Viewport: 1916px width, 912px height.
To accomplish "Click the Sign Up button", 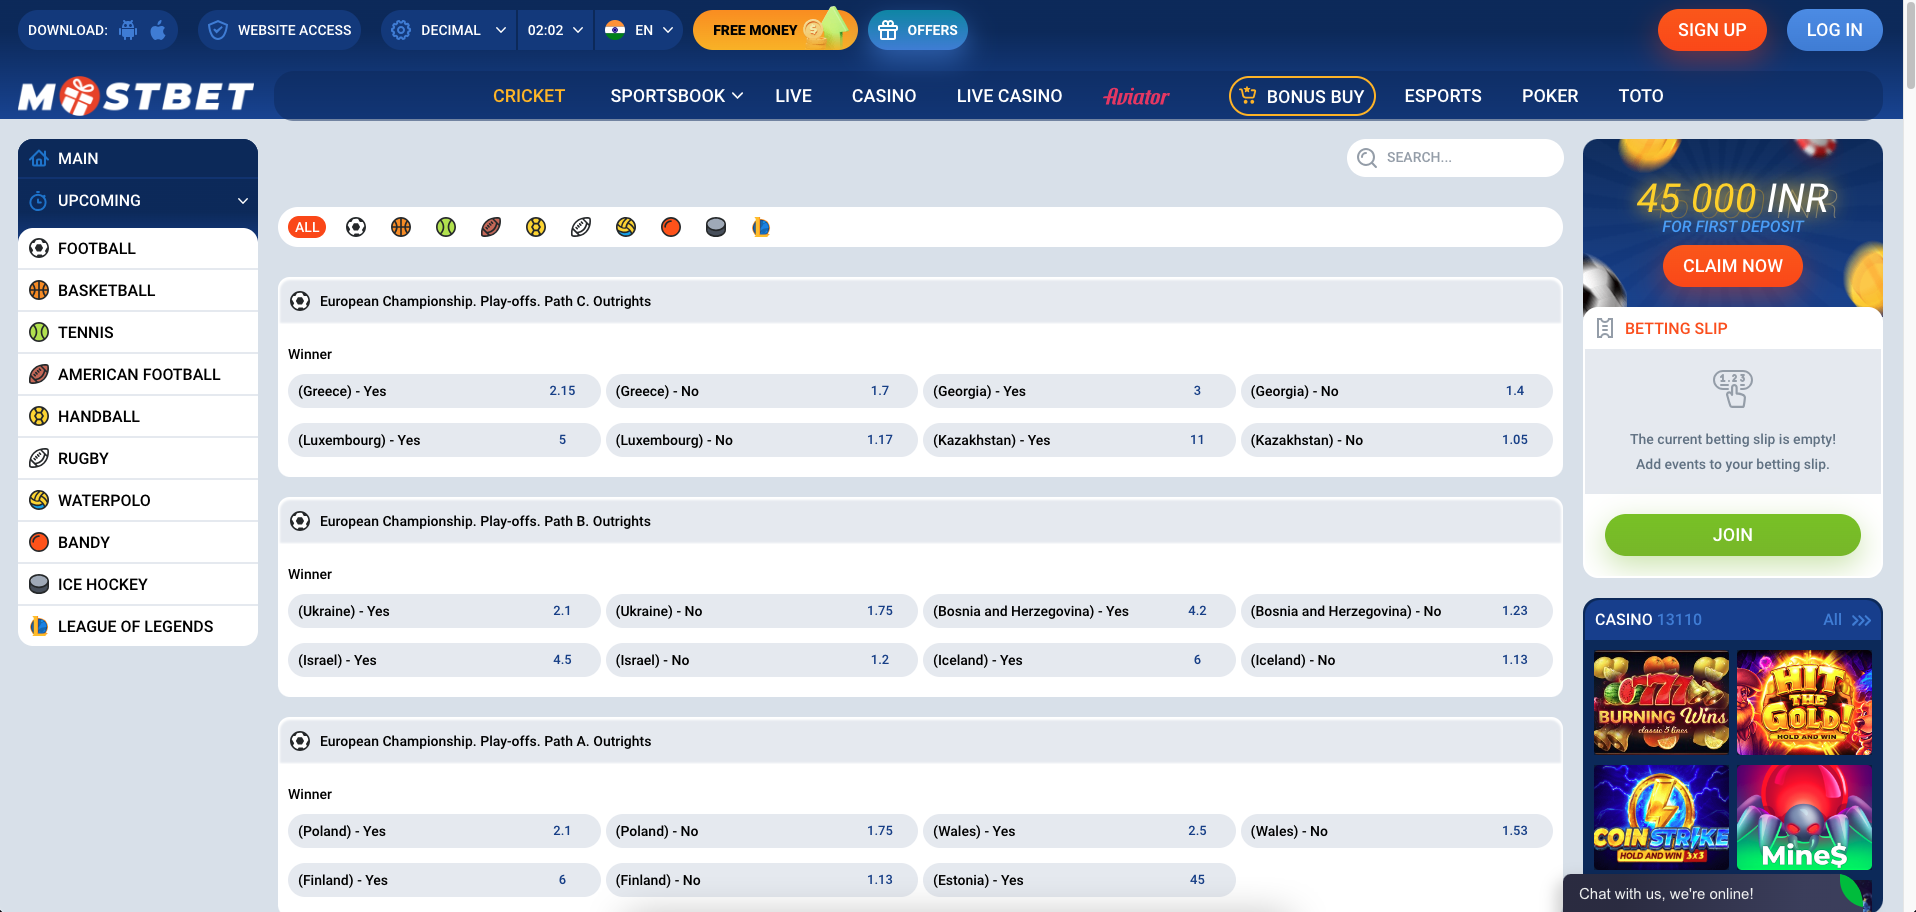I will 1712,30.
